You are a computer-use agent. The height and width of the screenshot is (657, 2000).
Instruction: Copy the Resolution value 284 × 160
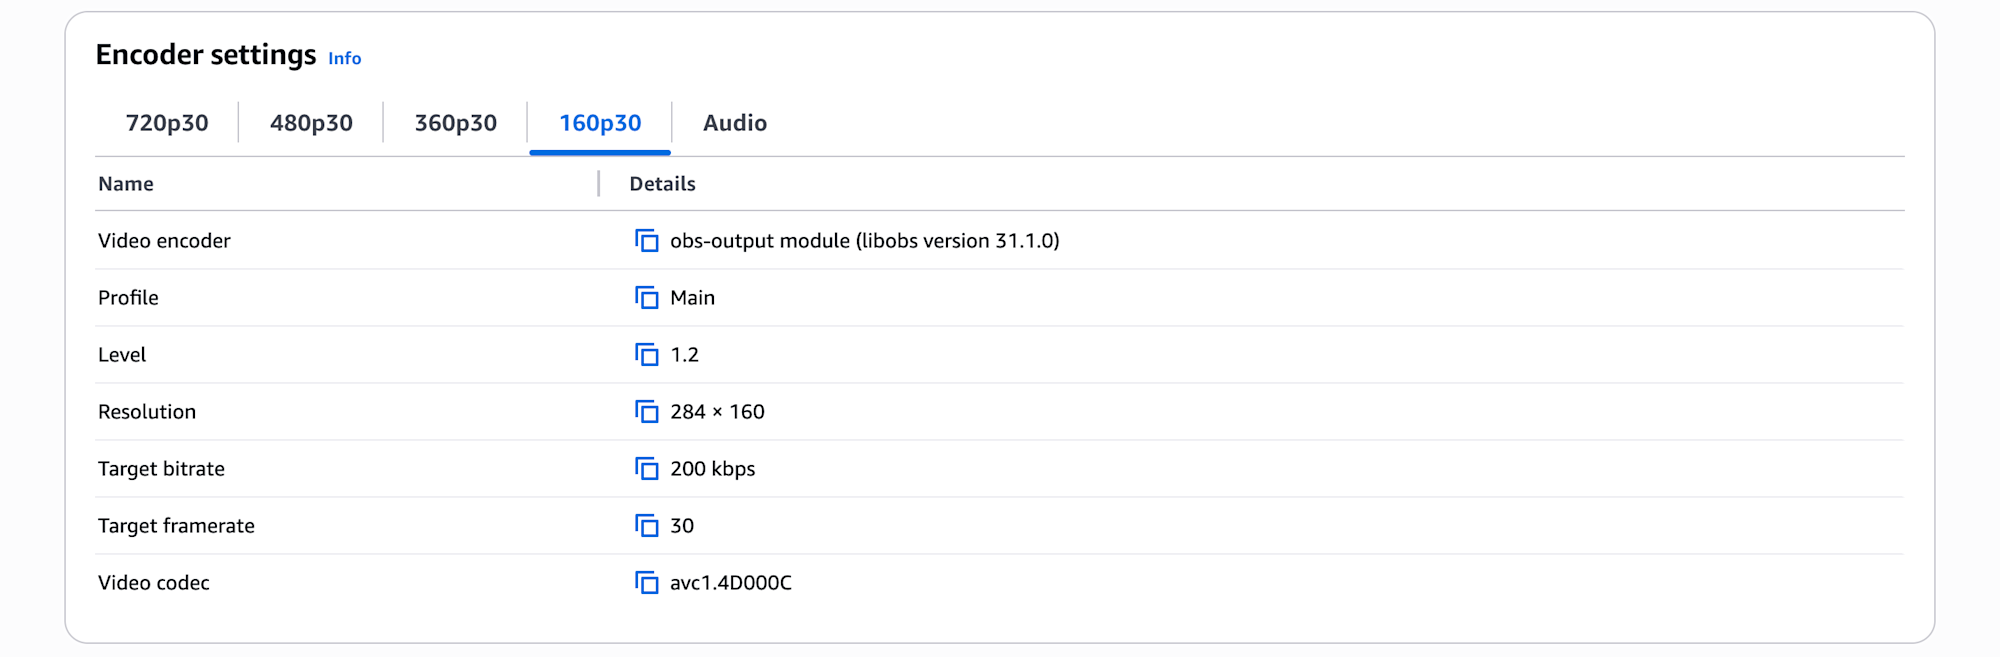(x=647, y=412)
